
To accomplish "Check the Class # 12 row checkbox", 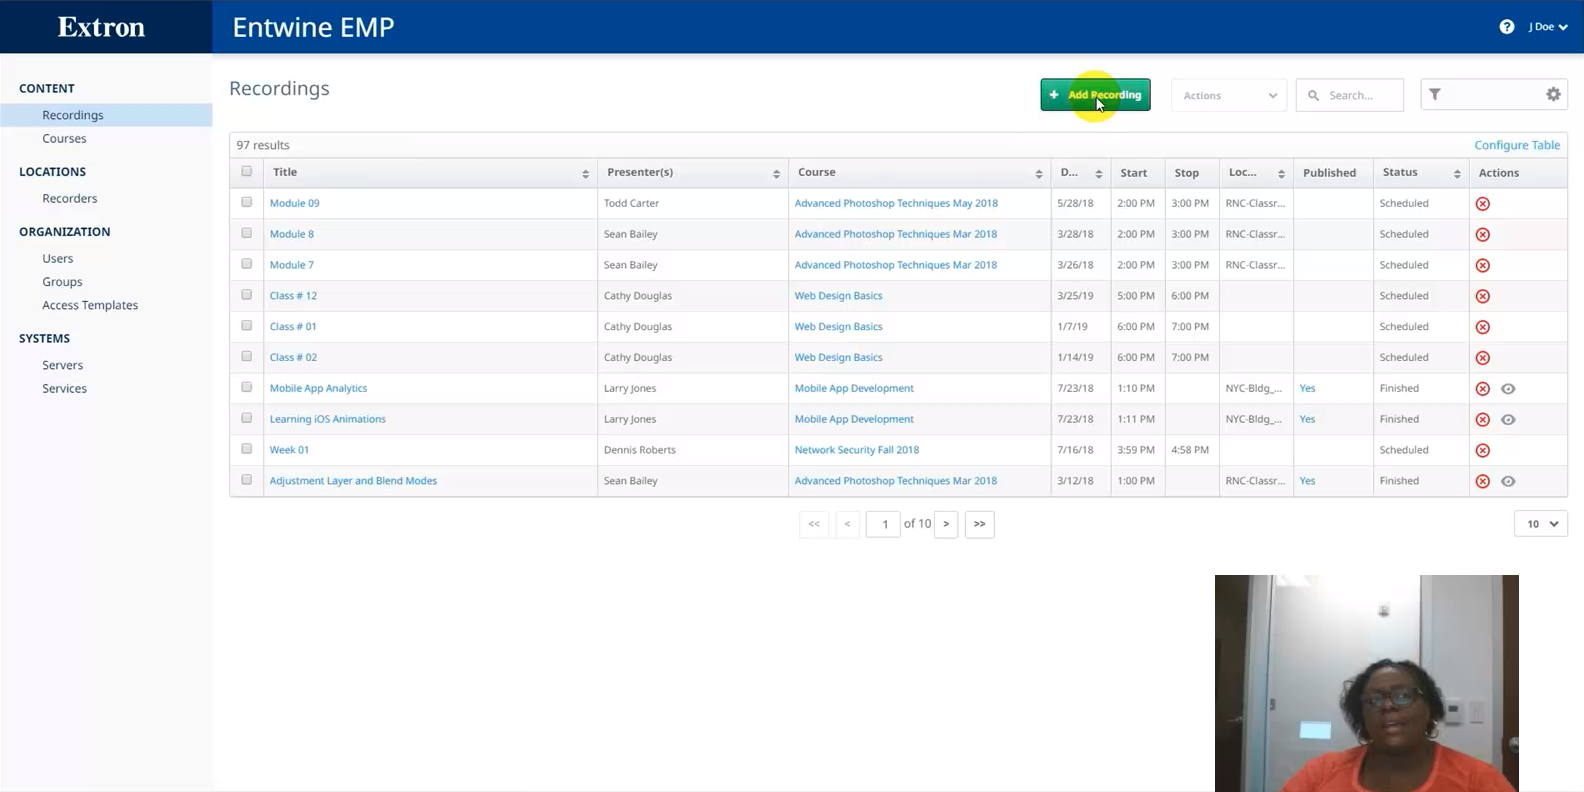I will click(x=246, y=295).
